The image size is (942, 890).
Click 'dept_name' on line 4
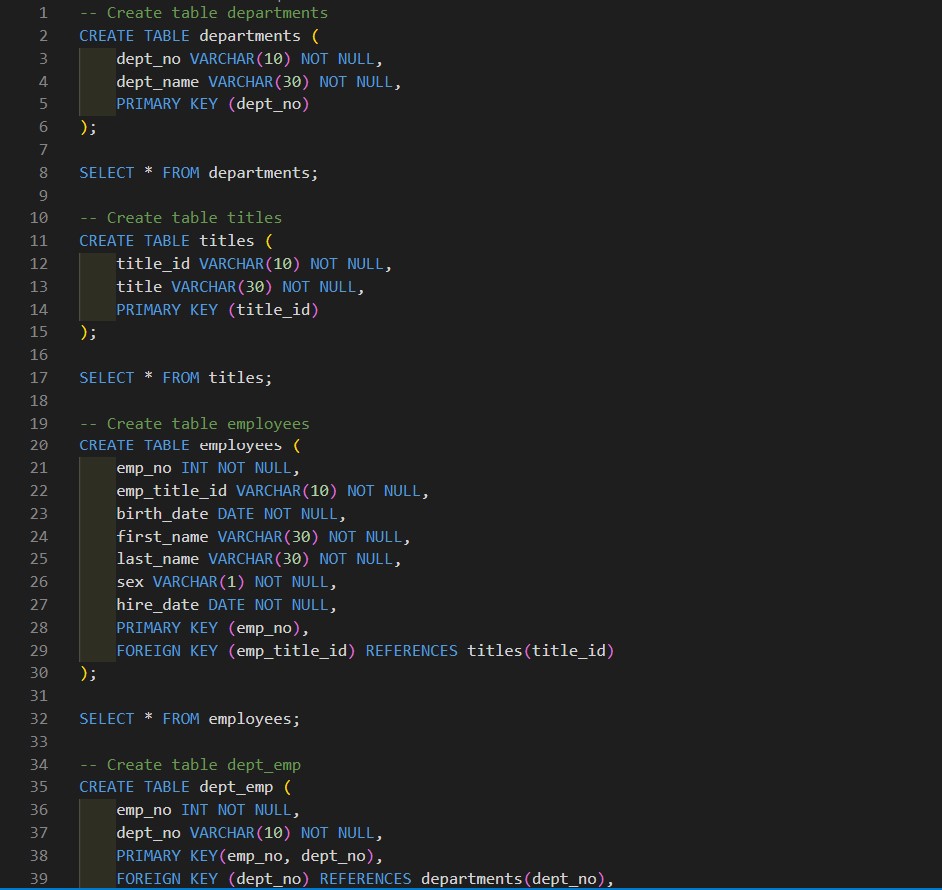(x=157, y=82)
